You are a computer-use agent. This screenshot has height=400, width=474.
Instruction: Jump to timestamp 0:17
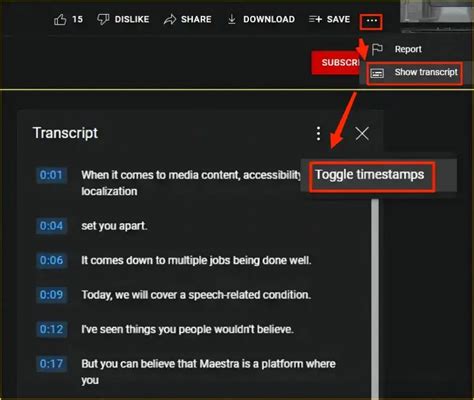[x=51, y=364]
